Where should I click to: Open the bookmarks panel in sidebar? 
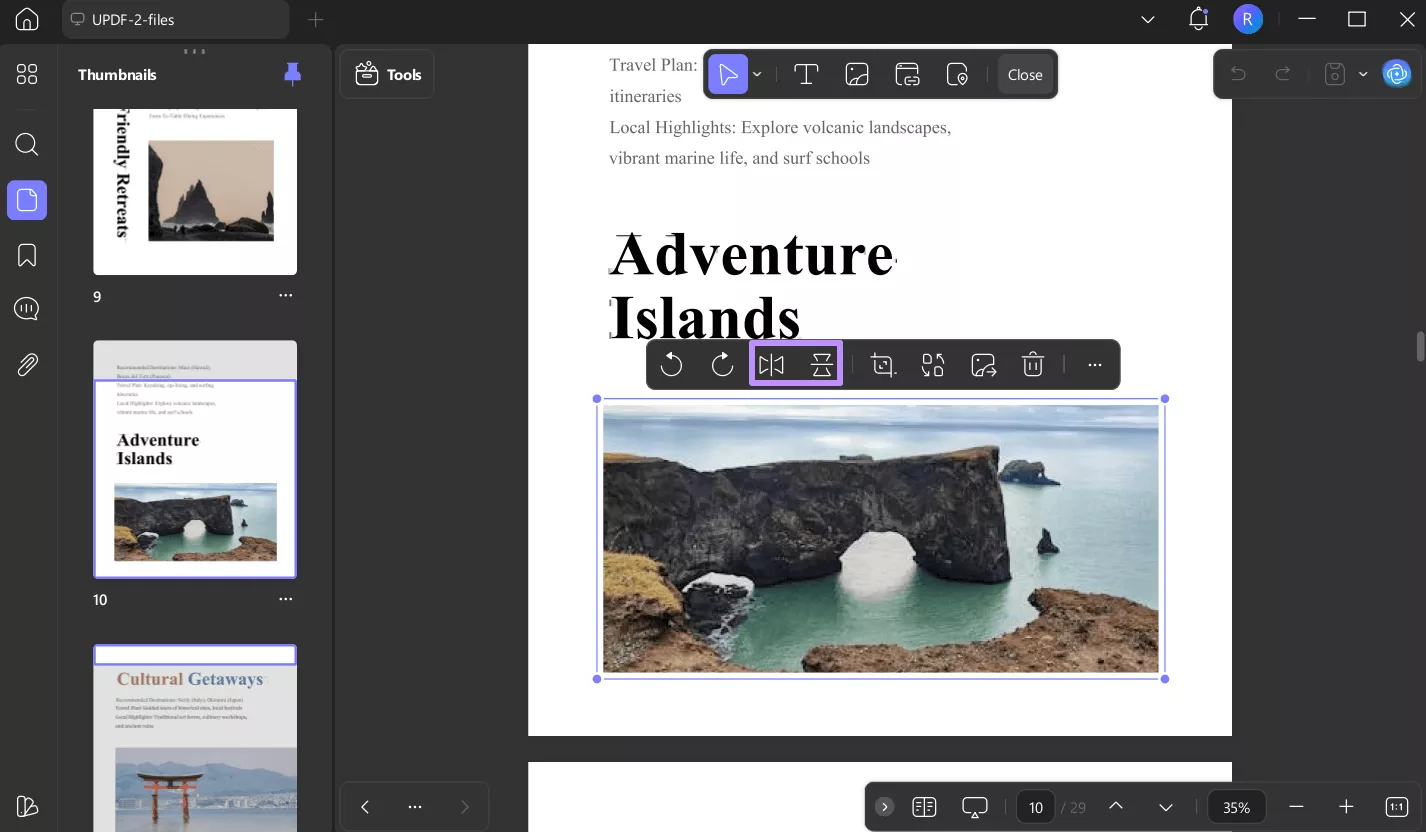(27, 255)
